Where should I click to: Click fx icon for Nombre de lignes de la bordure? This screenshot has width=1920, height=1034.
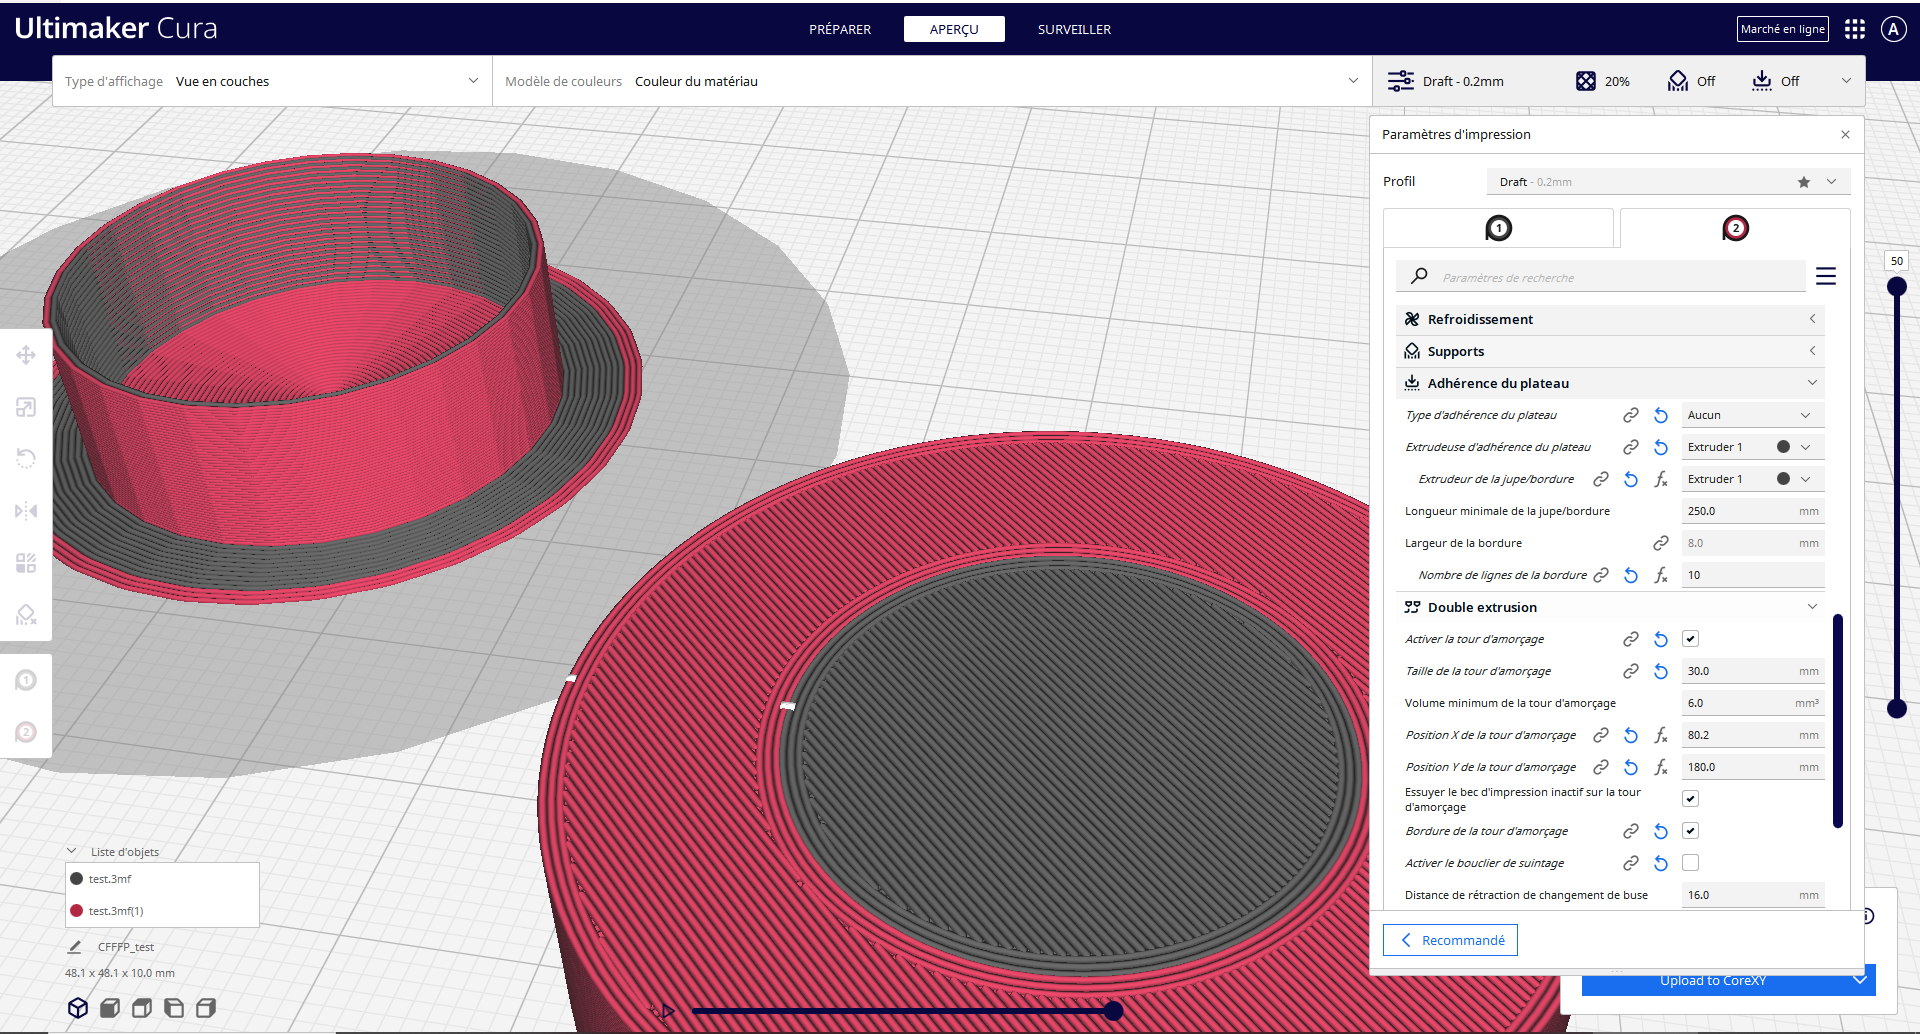pos(1661,575)
